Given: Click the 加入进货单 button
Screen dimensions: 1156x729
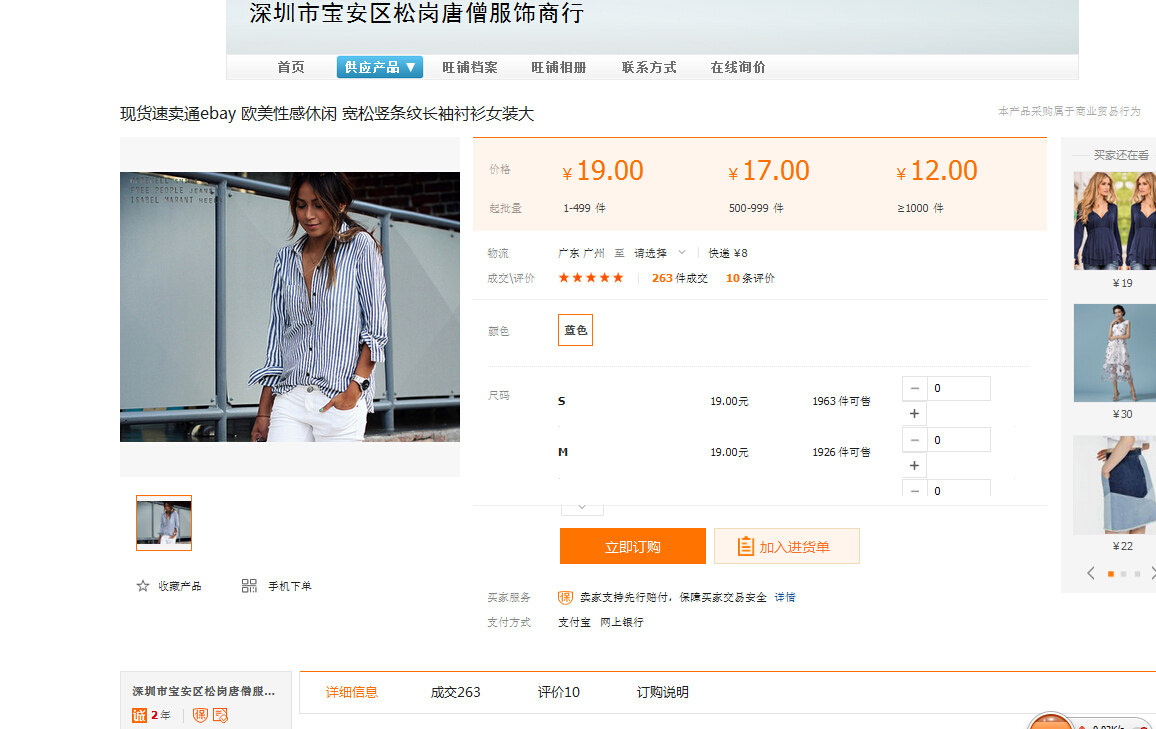Looking at the screenshot, I should click(786, 546).
